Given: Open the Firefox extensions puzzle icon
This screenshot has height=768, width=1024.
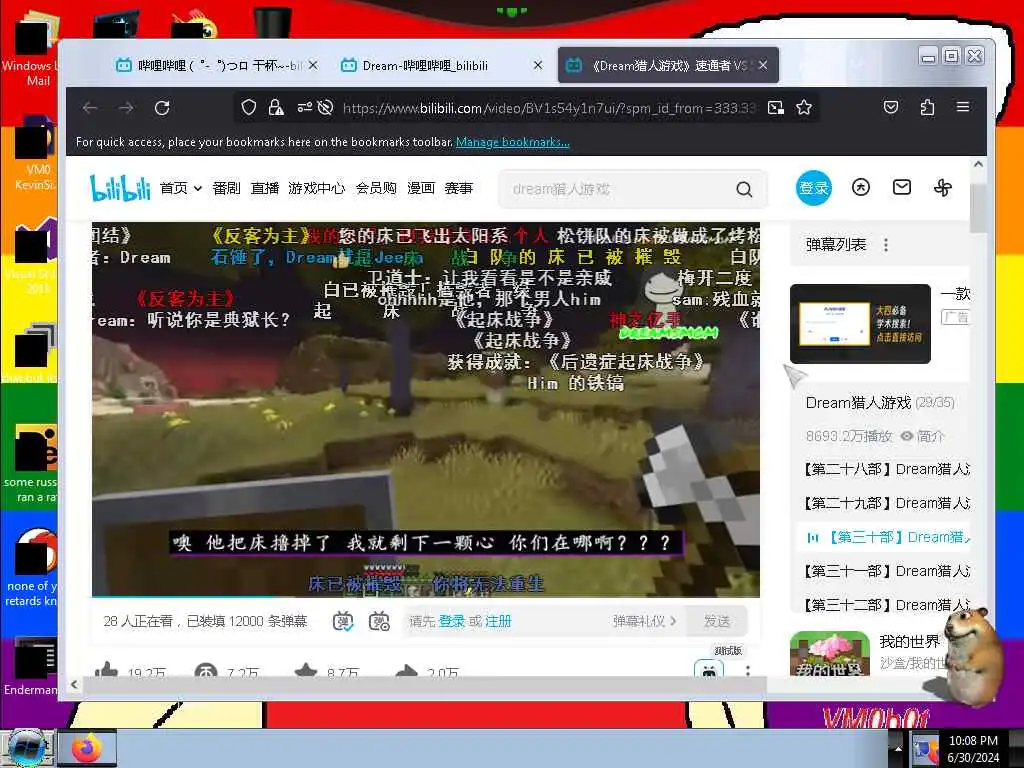Looking at the screenshot, I should pyautogui.click(x=927, y=108).
